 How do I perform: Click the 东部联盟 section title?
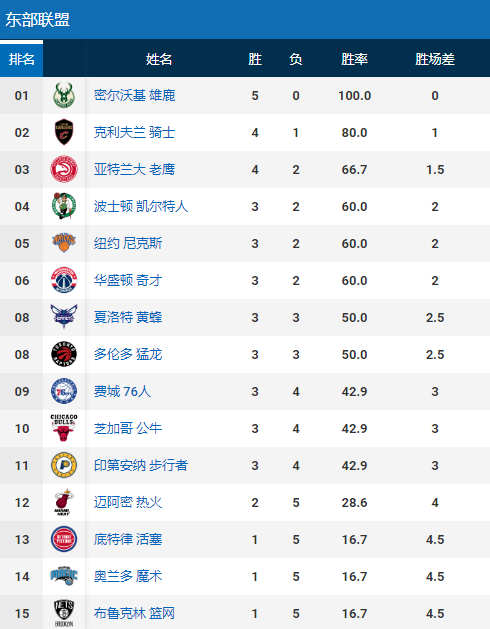(37, 20)
